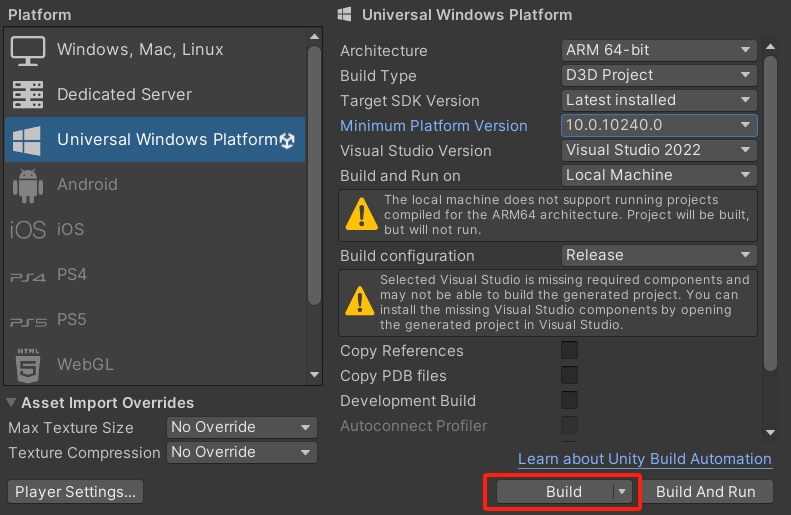Image resolution: width=791 pixels, height=515 pixels.
Task: Click the WebGL HTML5 icon
Action: coord(28,364)
